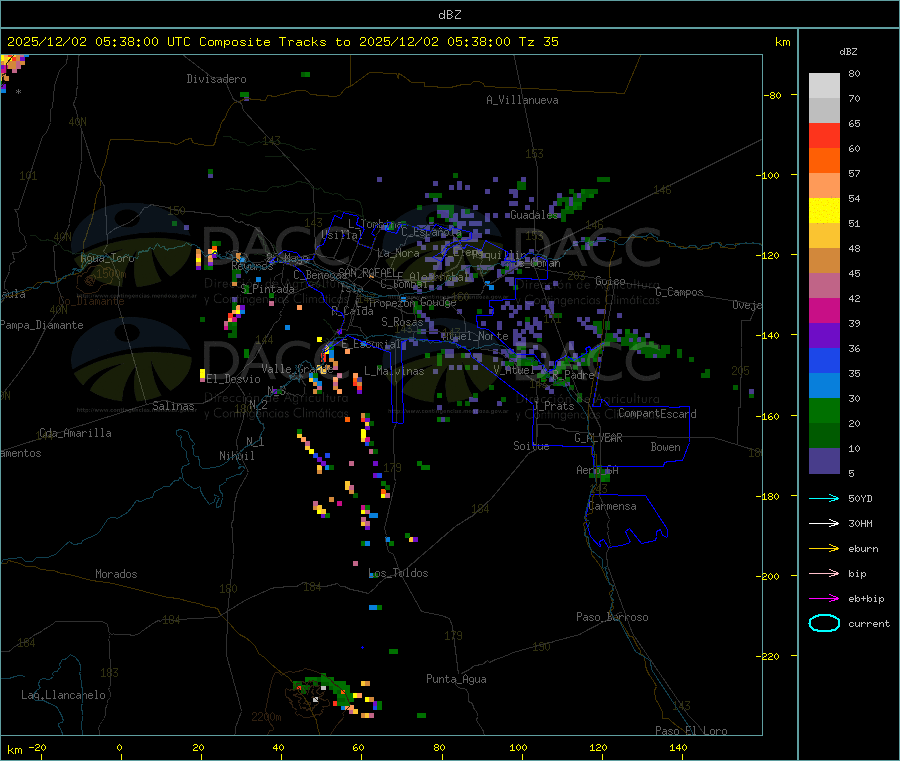The image size is (900, 761).
Task: Click the Paso_El_Loro place label
Action: (691, 731)
